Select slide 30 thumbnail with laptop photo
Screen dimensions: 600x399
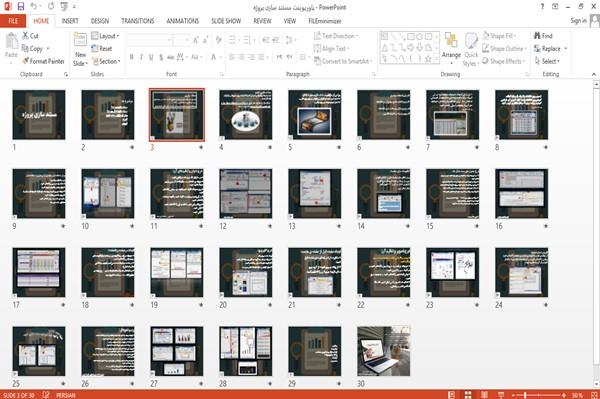point(383,351)
